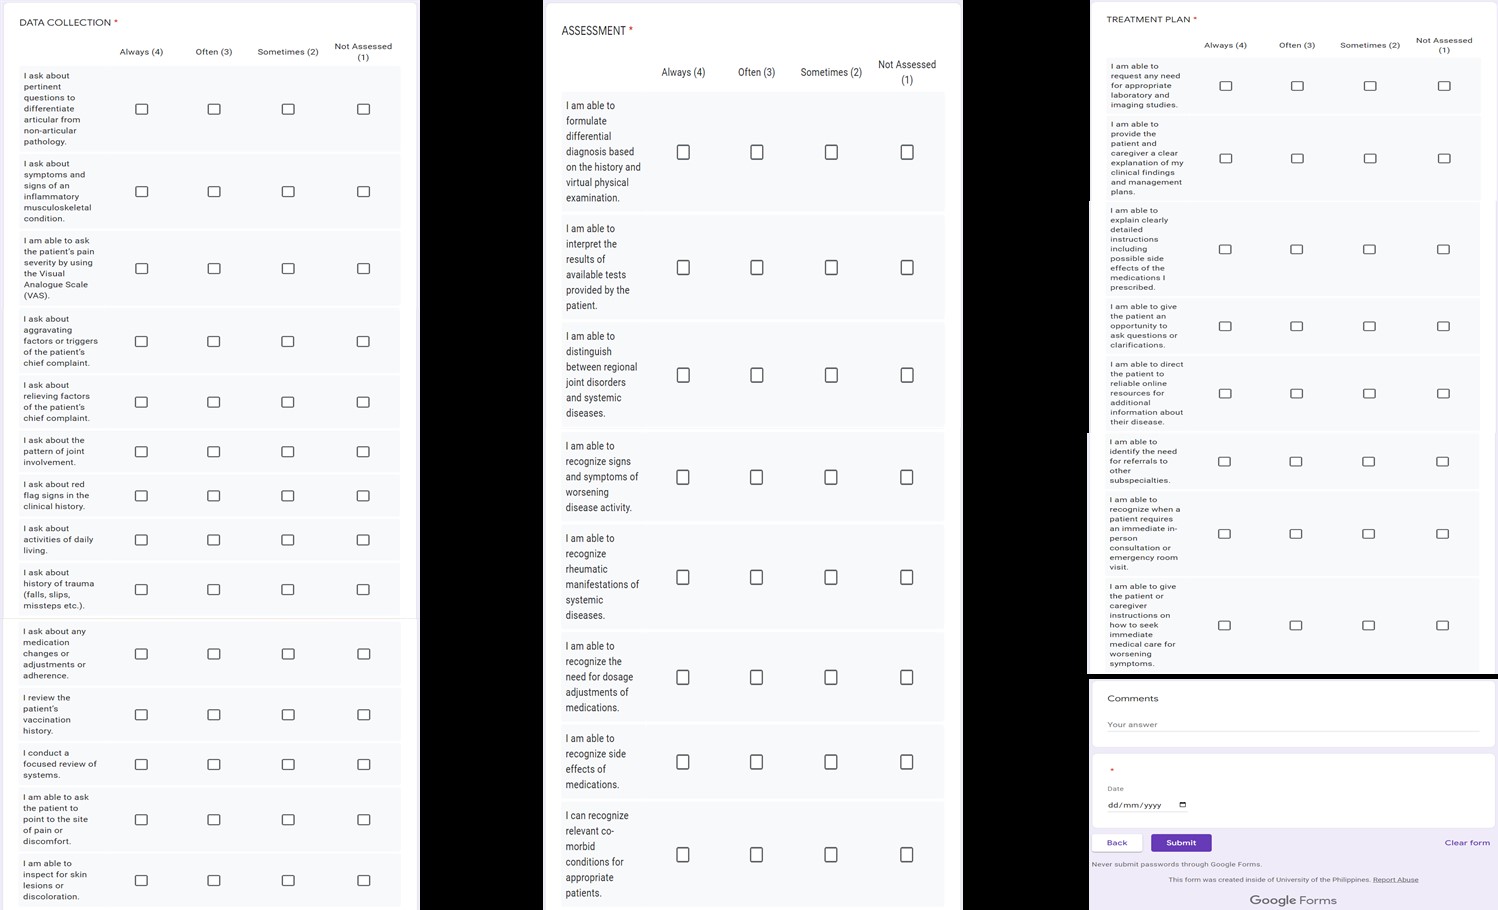The image size is (1498, 910).
Task: Open the date picker calendar icon
Action: point(1182,805)
